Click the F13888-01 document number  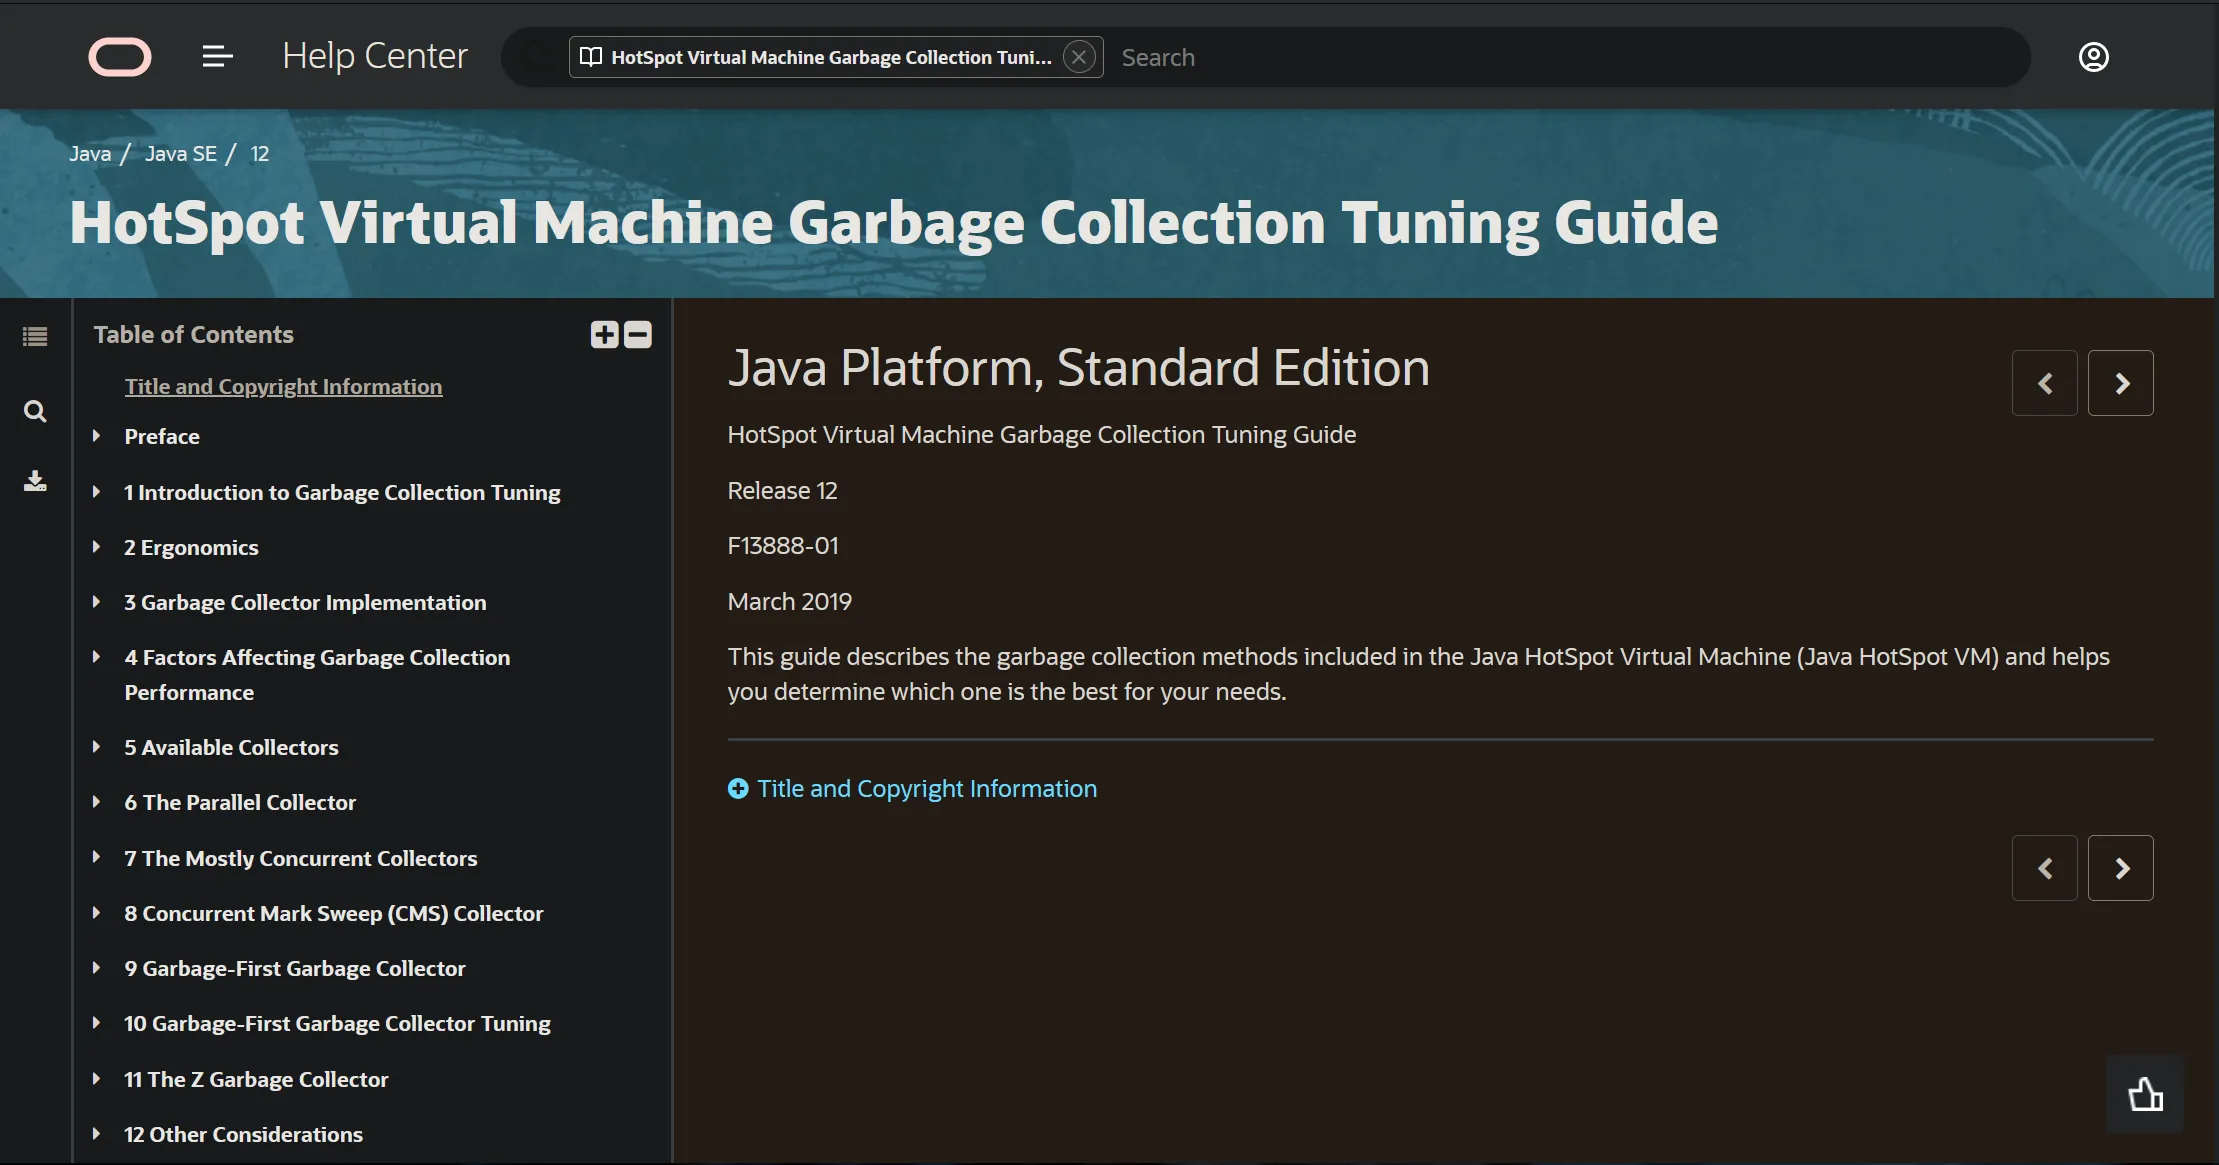(783, 546)
